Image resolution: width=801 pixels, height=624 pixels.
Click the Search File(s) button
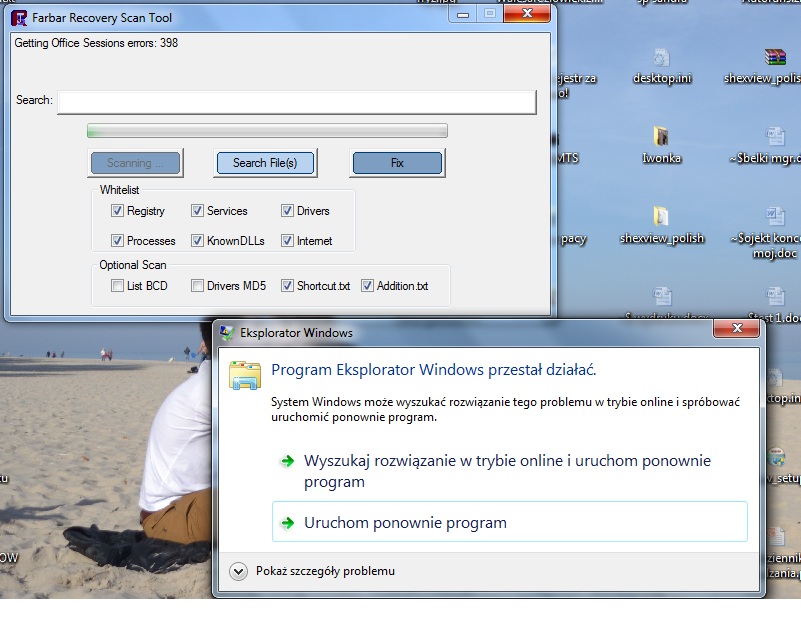(265, 163)
